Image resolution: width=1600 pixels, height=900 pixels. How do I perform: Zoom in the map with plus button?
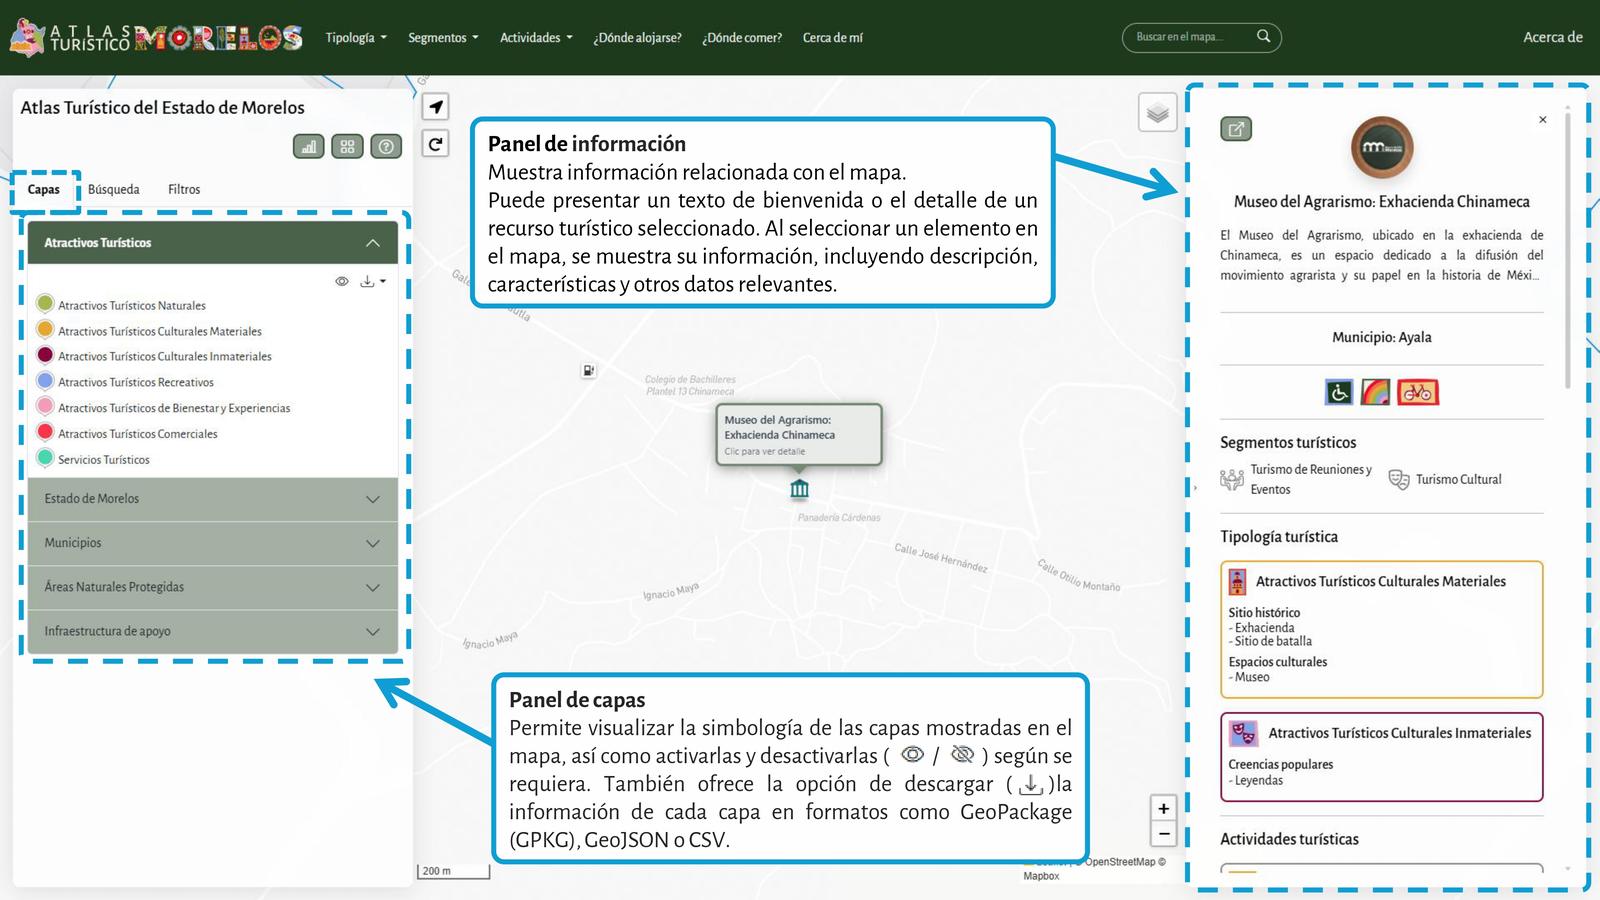[x=1163, y=808]
